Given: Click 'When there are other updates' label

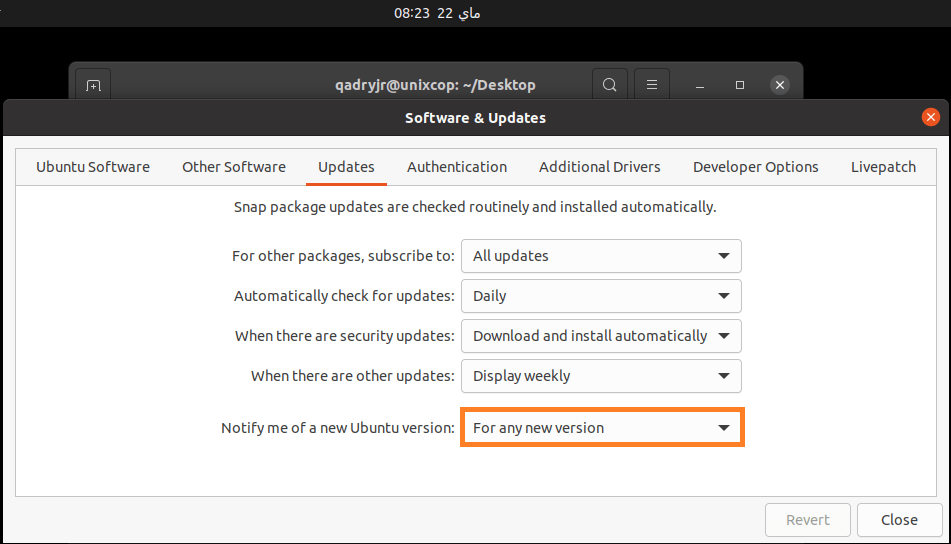Looking at the screenshot, I should (x=352, y=376).
